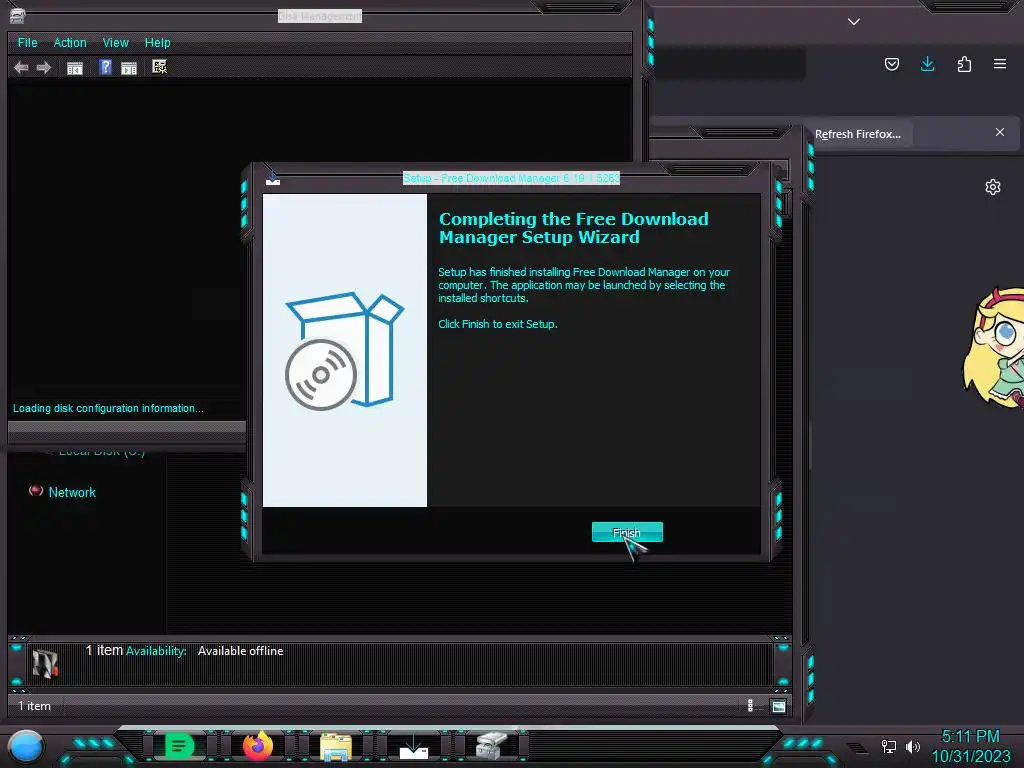1024x768 pixels.
Task: Open Free Download Manager setup taskbar icon
Action: (413, 746)
